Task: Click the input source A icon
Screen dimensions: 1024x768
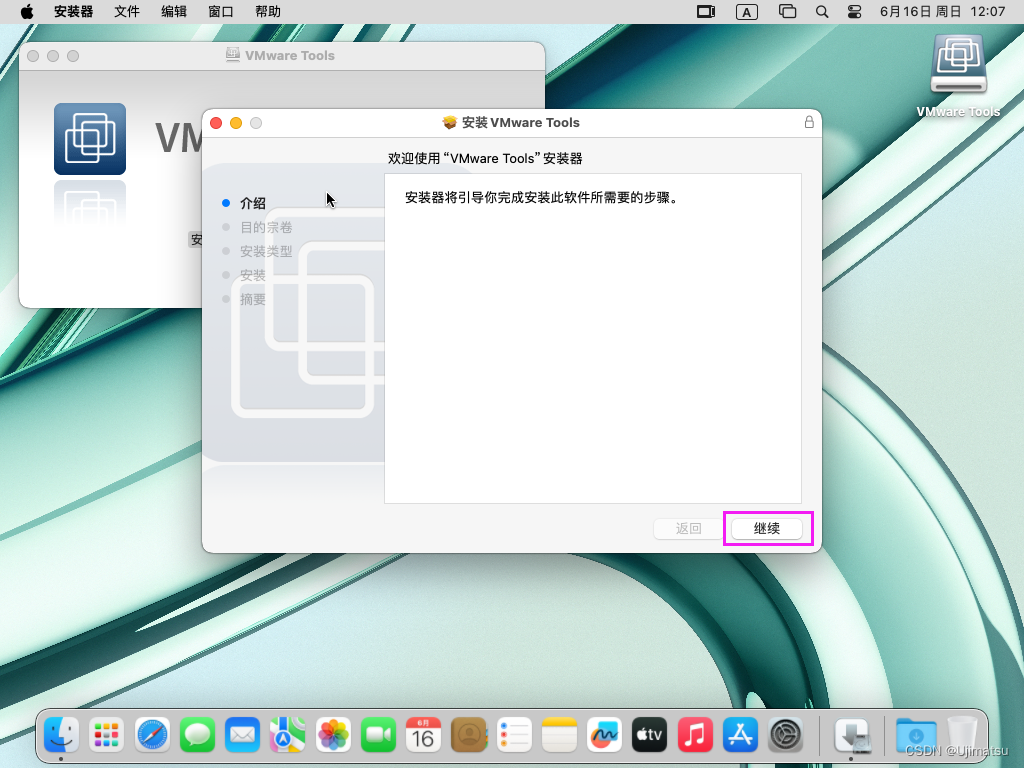Action: click(x=746, y=12)
